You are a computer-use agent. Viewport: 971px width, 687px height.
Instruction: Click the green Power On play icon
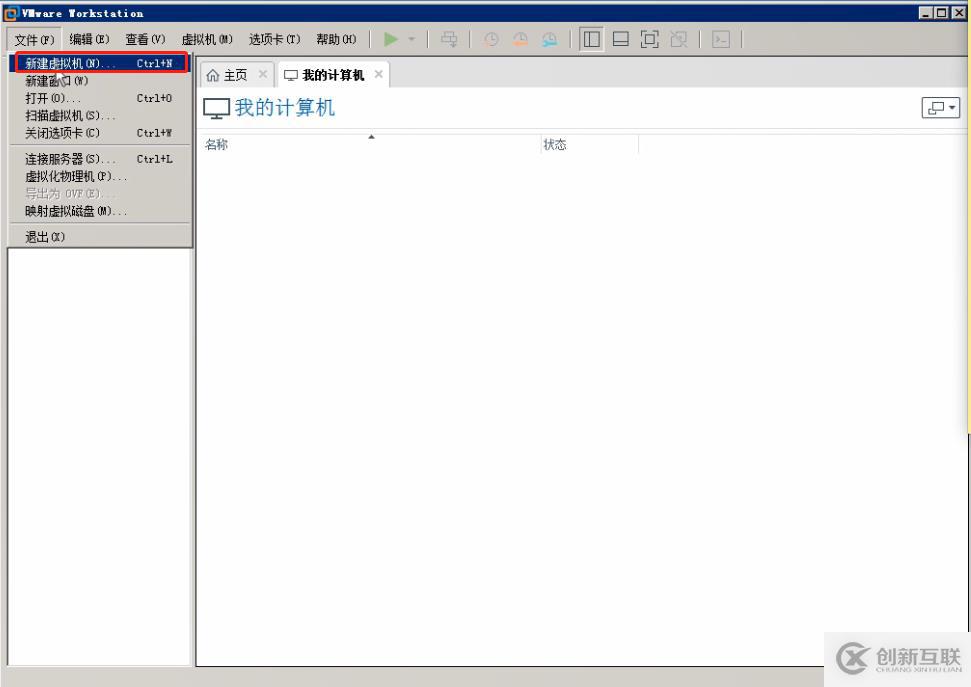(x=390, y=40)
